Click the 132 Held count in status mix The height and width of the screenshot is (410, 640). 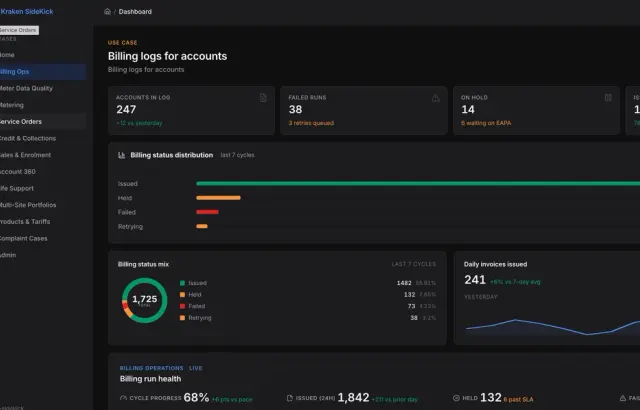coord(409,295)
